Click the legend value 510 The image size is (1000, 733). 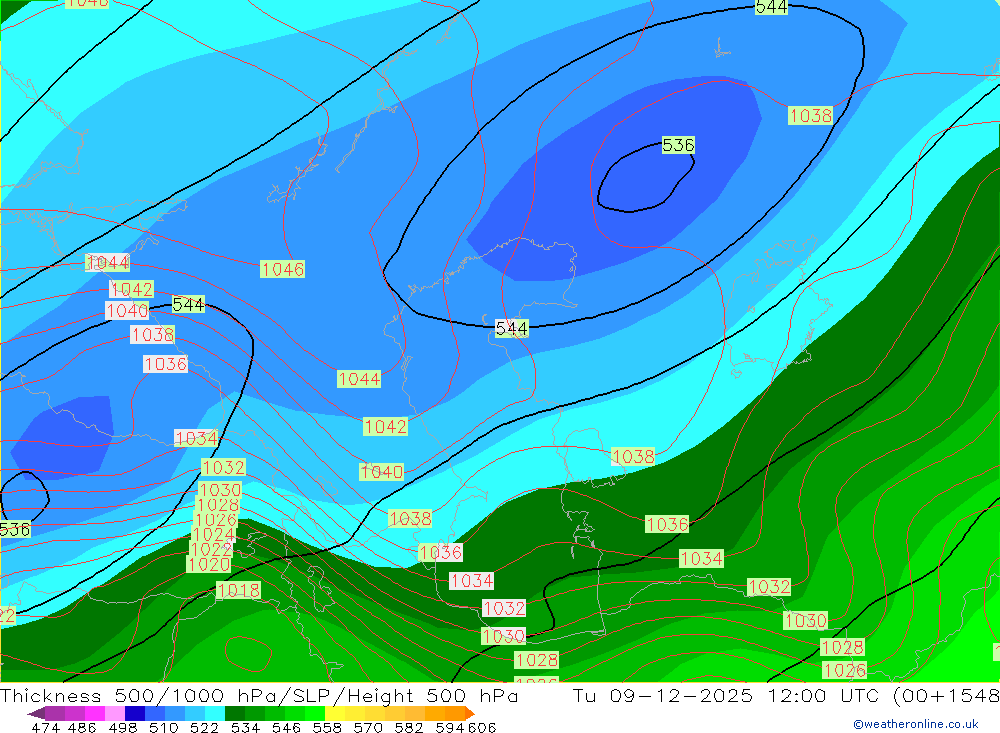tap(164, 727)
